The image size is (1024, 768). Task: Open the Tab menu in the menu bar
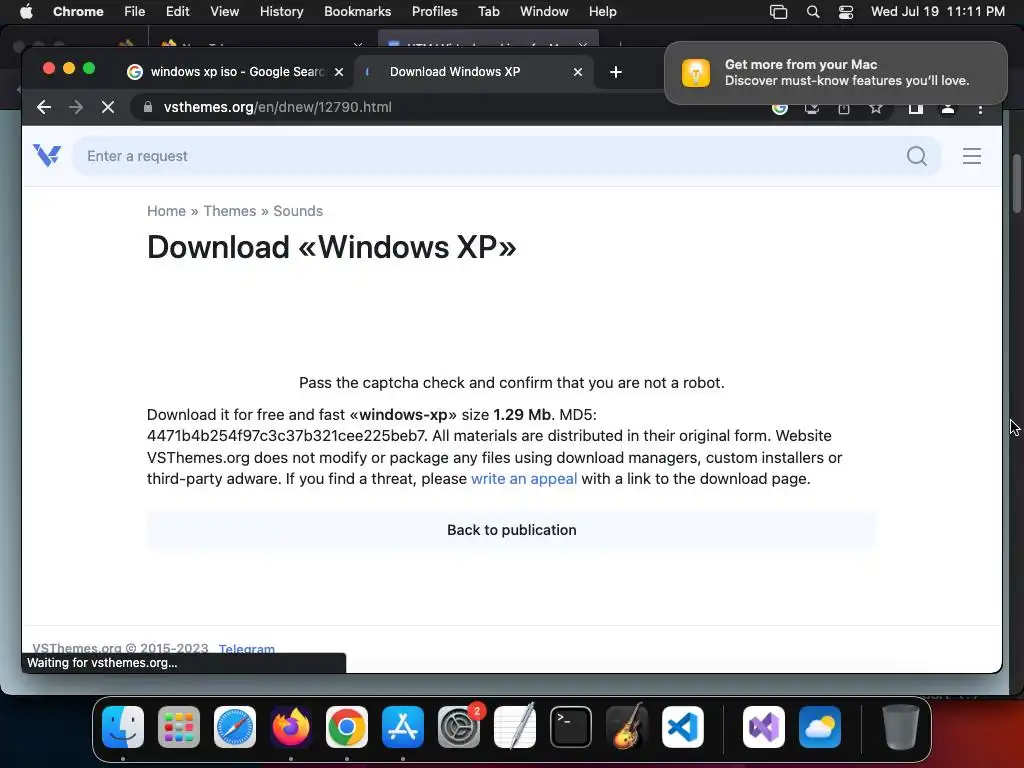click(488, 12)
